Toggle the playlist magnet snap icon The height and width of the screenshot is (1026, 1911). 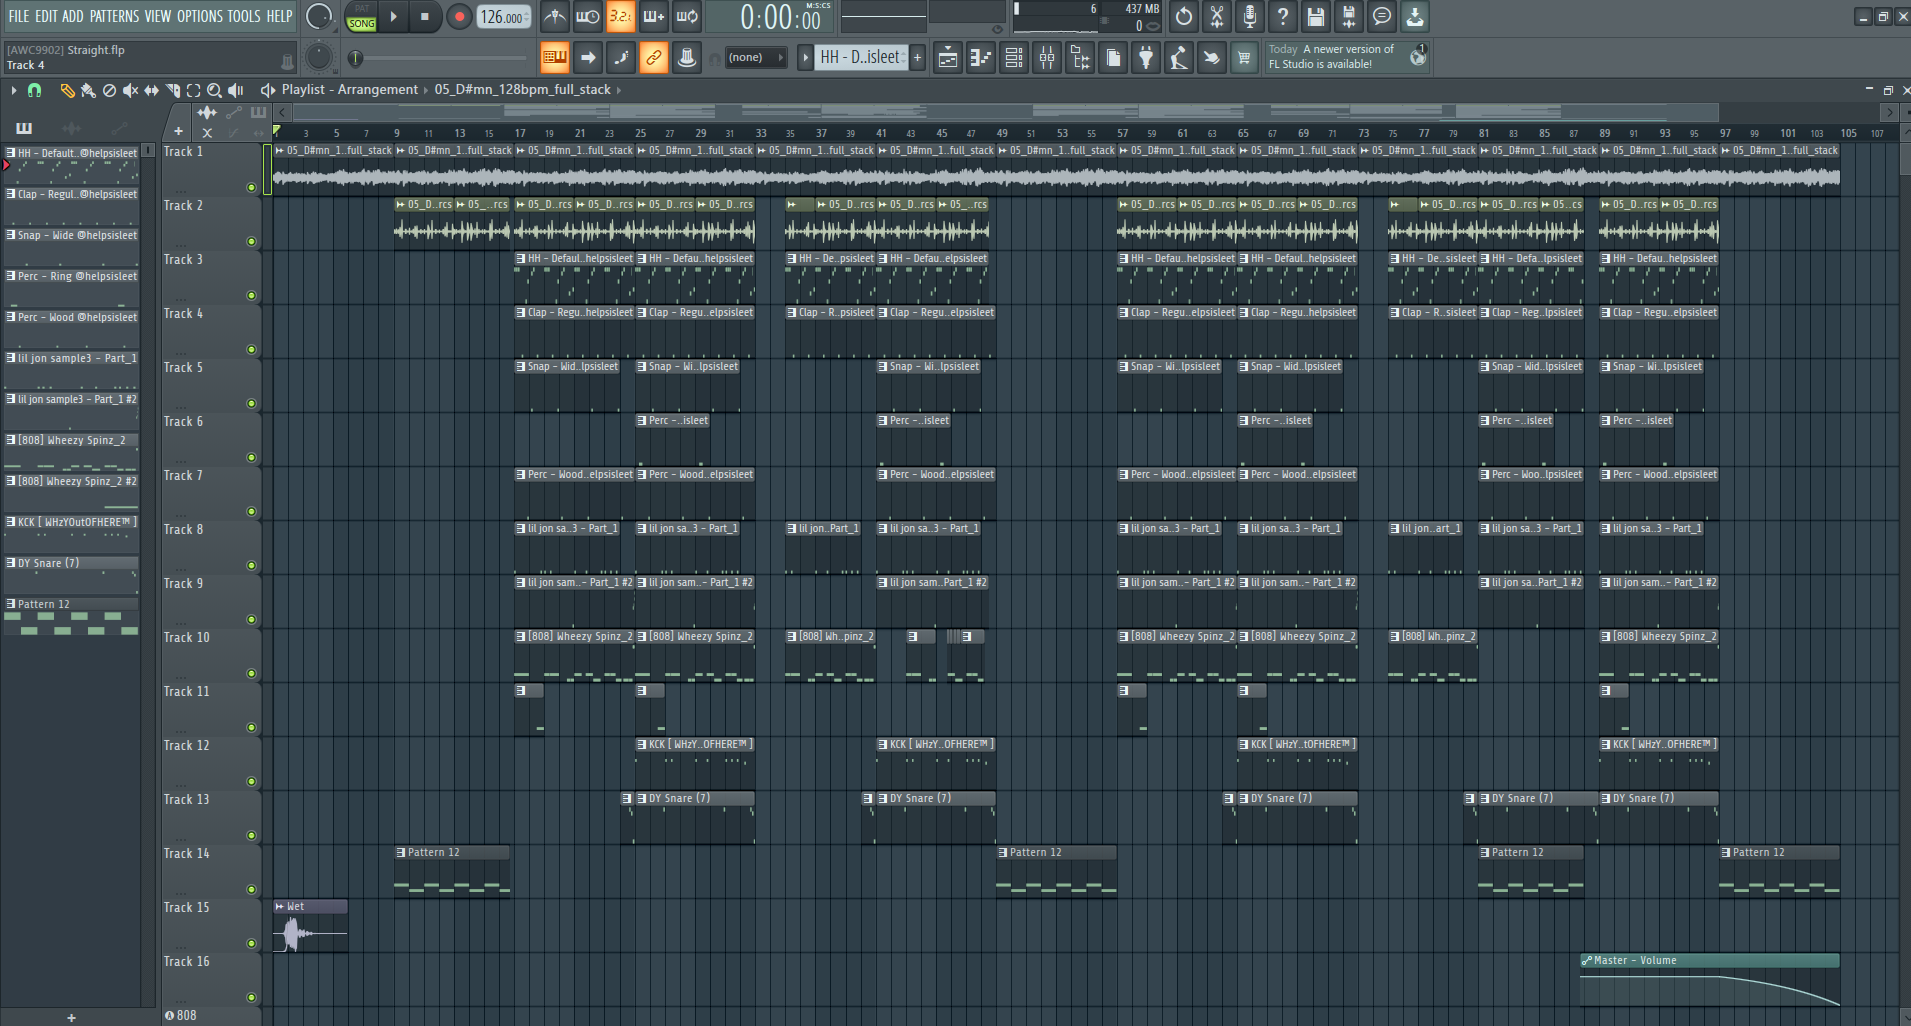coord(34,90)
